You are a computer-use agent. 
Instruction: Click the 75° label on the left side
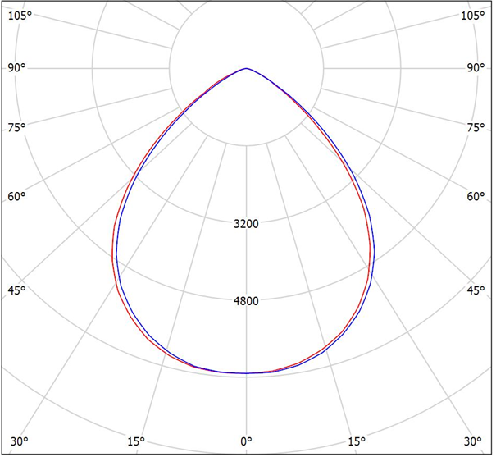(x=17, y=127)
